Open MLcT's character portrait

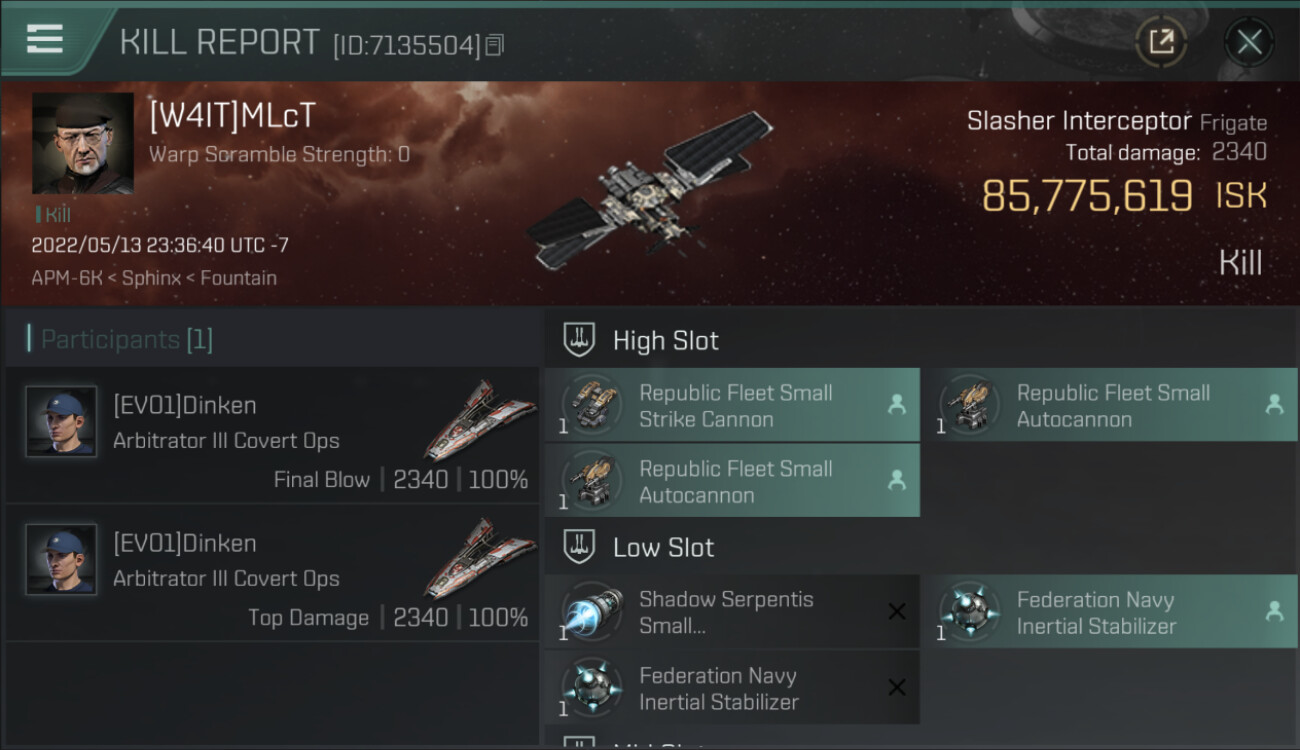pyautogui.click(x=83, y=143)
